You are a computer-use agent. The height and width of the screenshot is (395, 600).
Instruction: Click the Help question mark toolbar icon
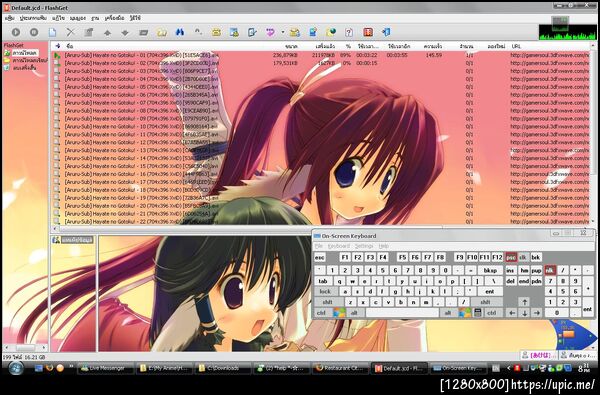pyautogui.click(x=349, y=33)
